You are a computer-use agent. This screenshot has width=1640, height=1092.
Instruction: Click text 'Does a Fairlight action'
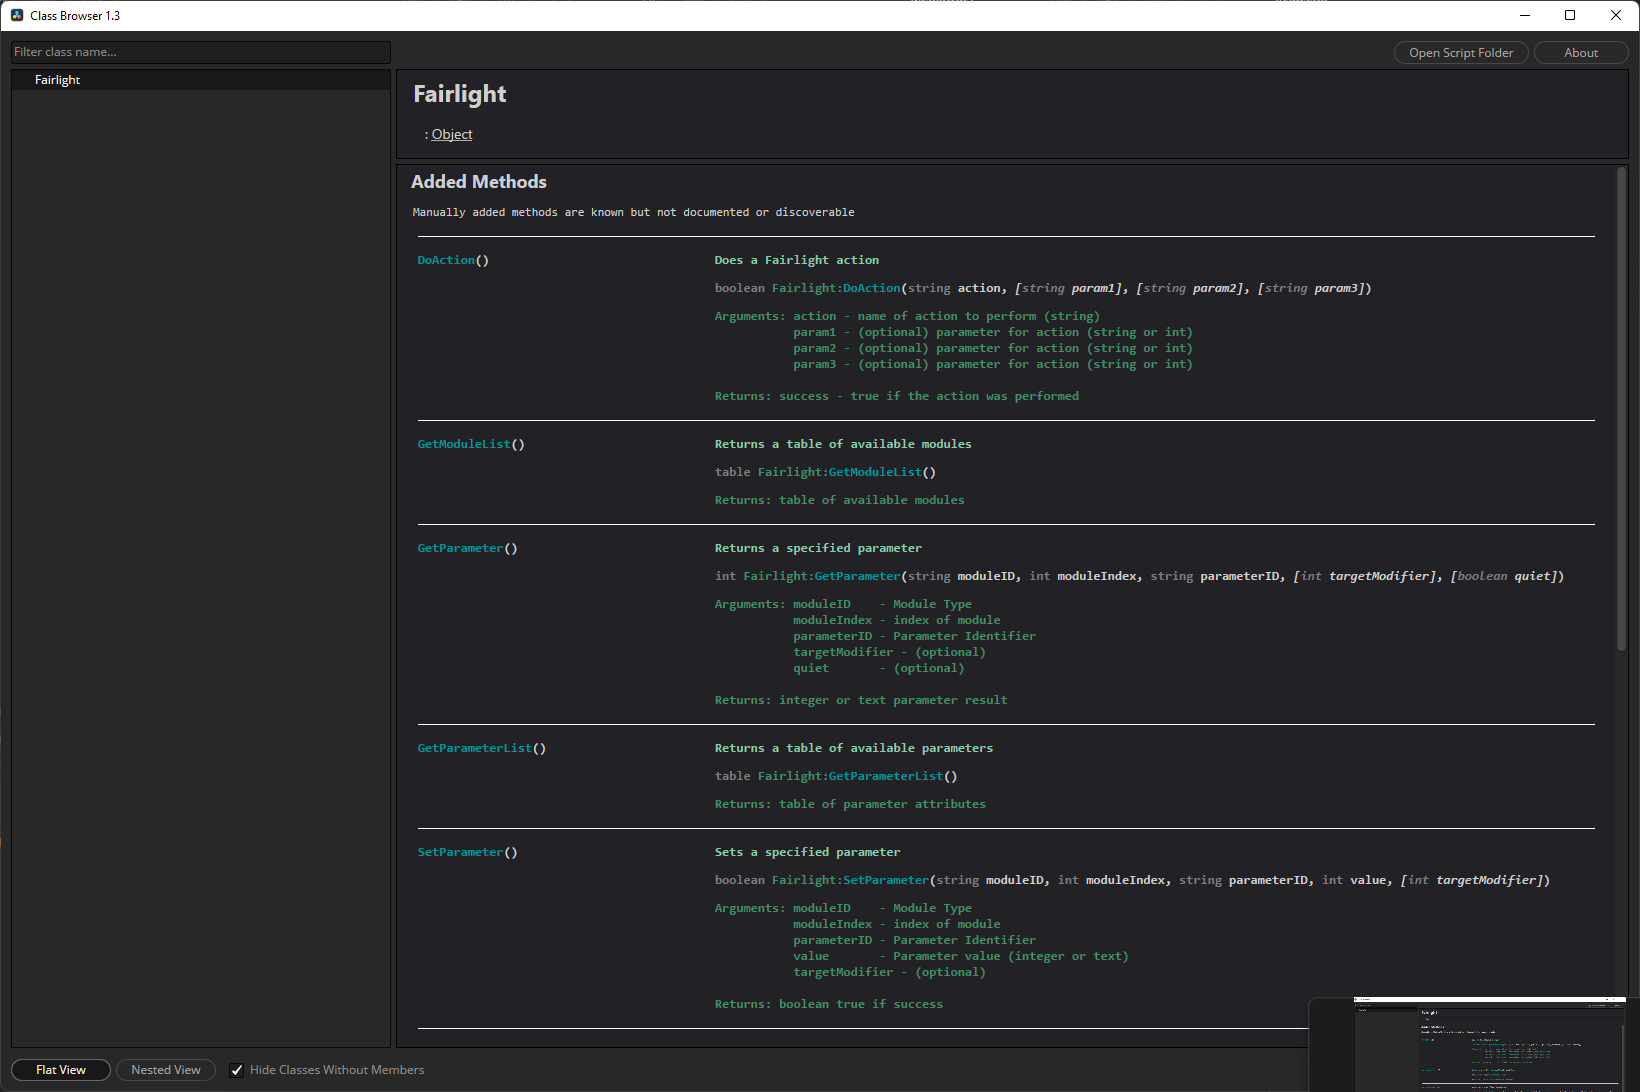[797, 260]
